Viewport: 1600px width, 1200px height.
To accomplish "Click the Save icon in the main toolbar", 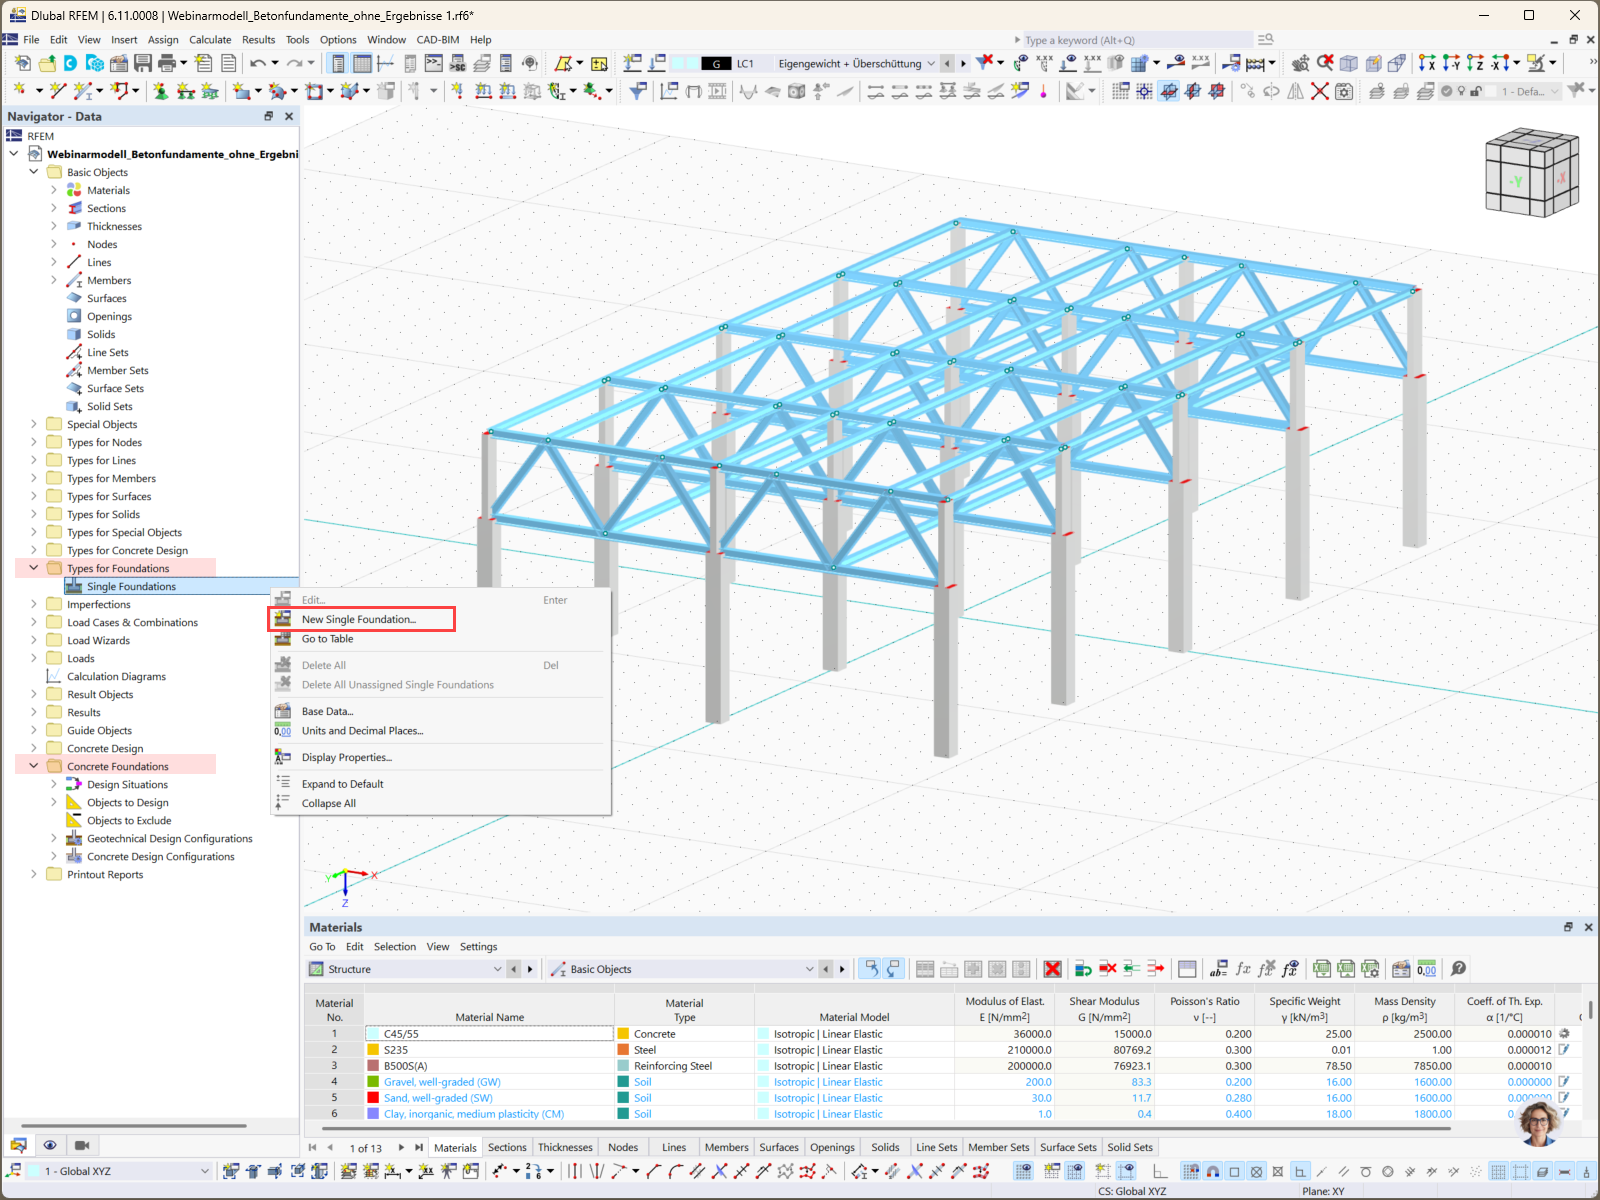I will pos(143,62).
